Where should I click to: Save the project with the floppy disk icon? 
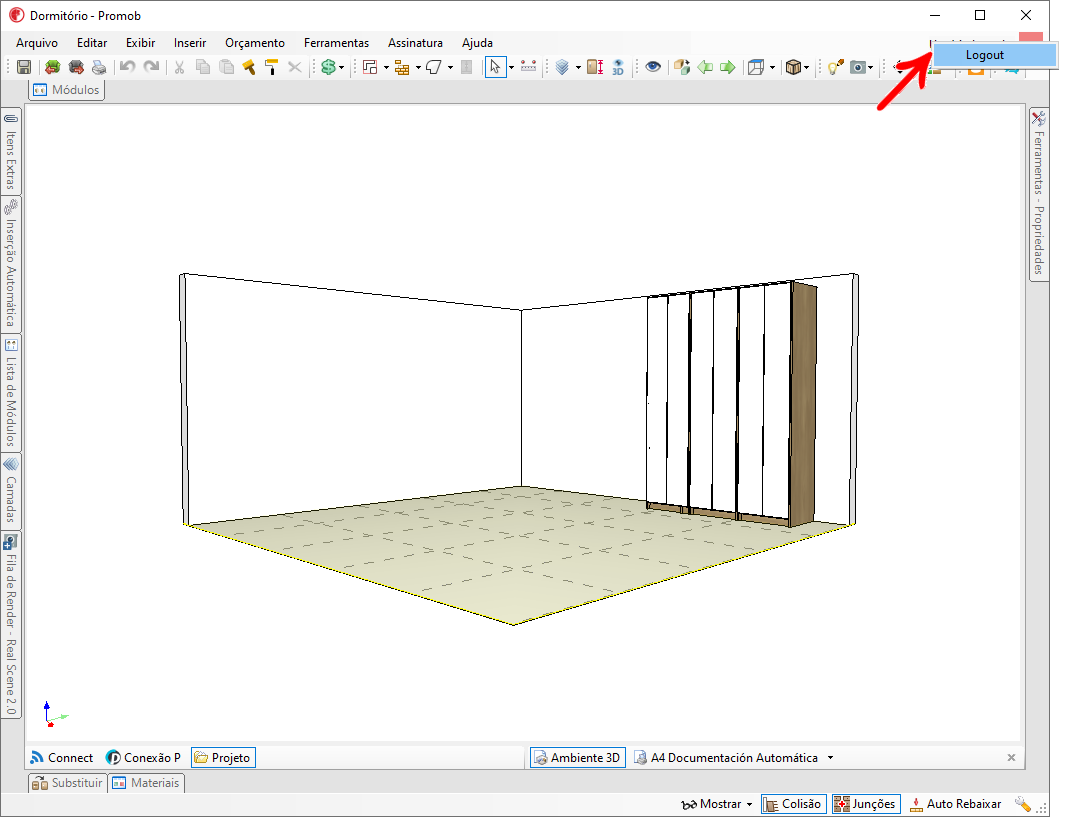tap(24, 67)
